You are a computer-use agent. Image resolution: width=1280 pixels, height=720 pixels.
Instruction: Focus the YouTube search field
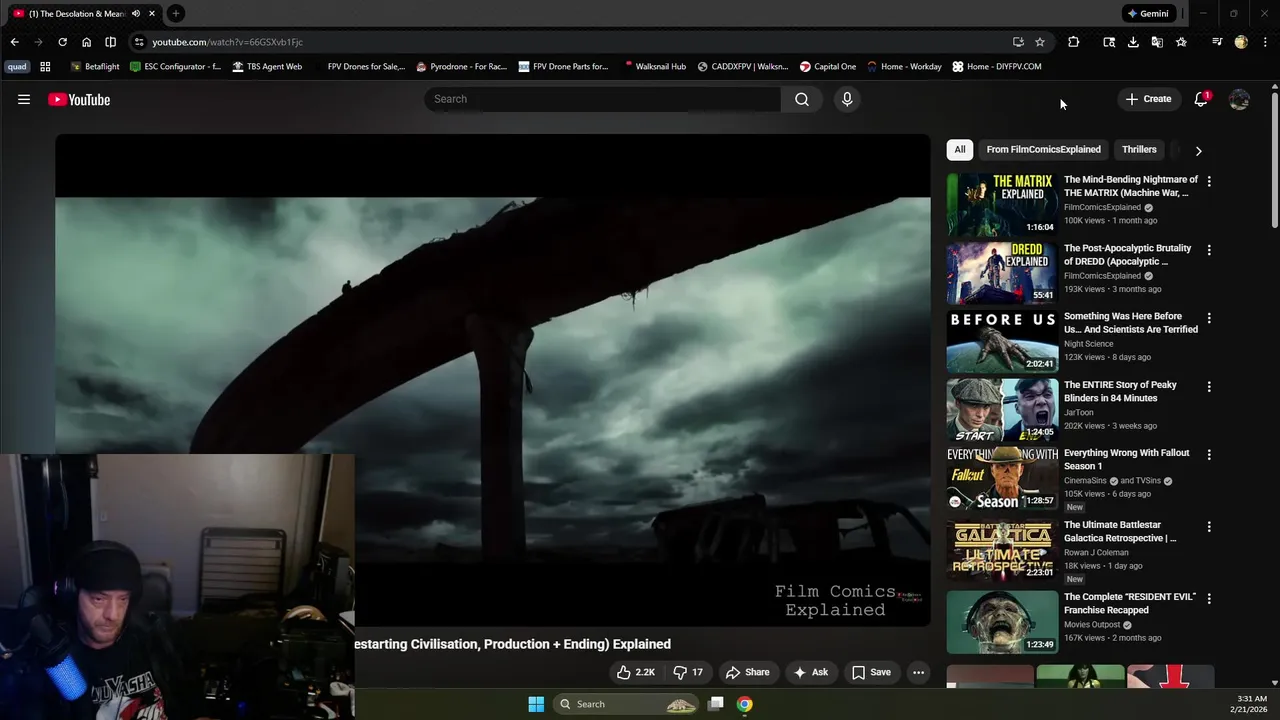tap(603, 99)
